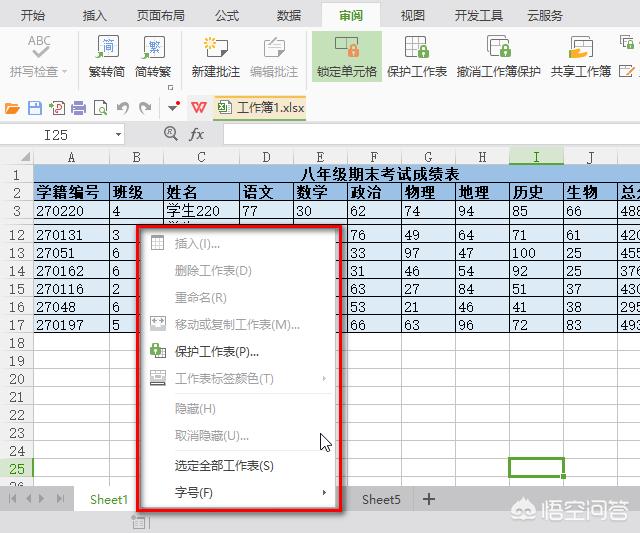Click the magnifier icon beside fx
This screenshot has height=533, width=640.
[171, 133]
